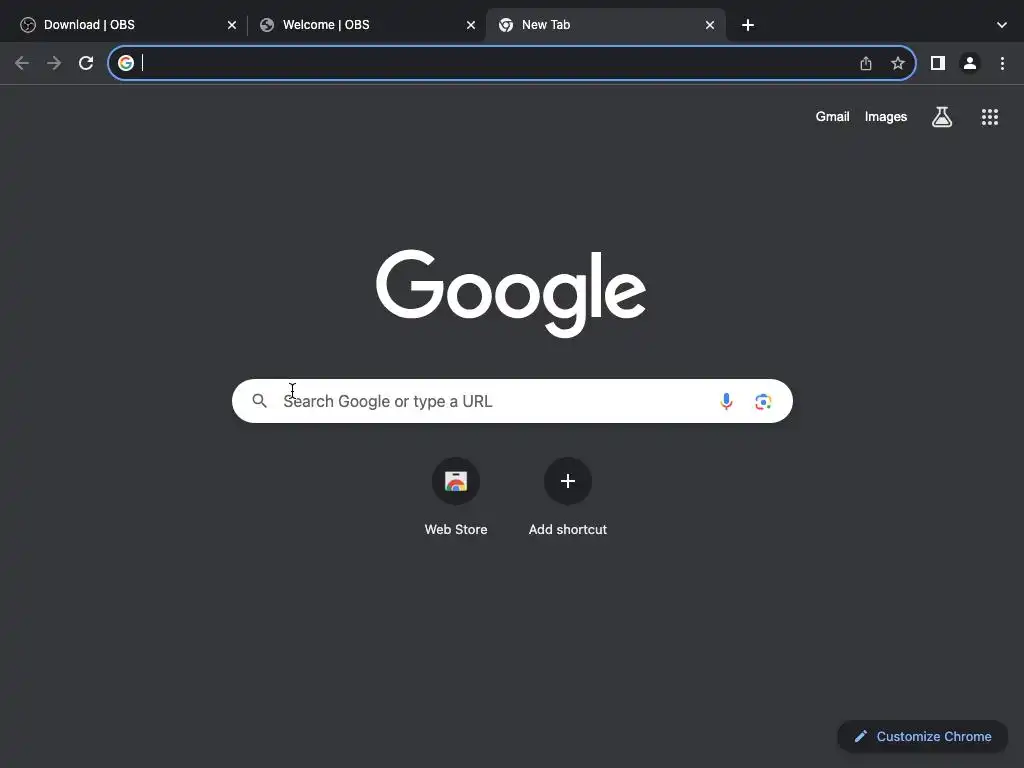Click the Google icon in address bar
Viewport: 1024px width, 768px height.
click(x=126, y=63)
